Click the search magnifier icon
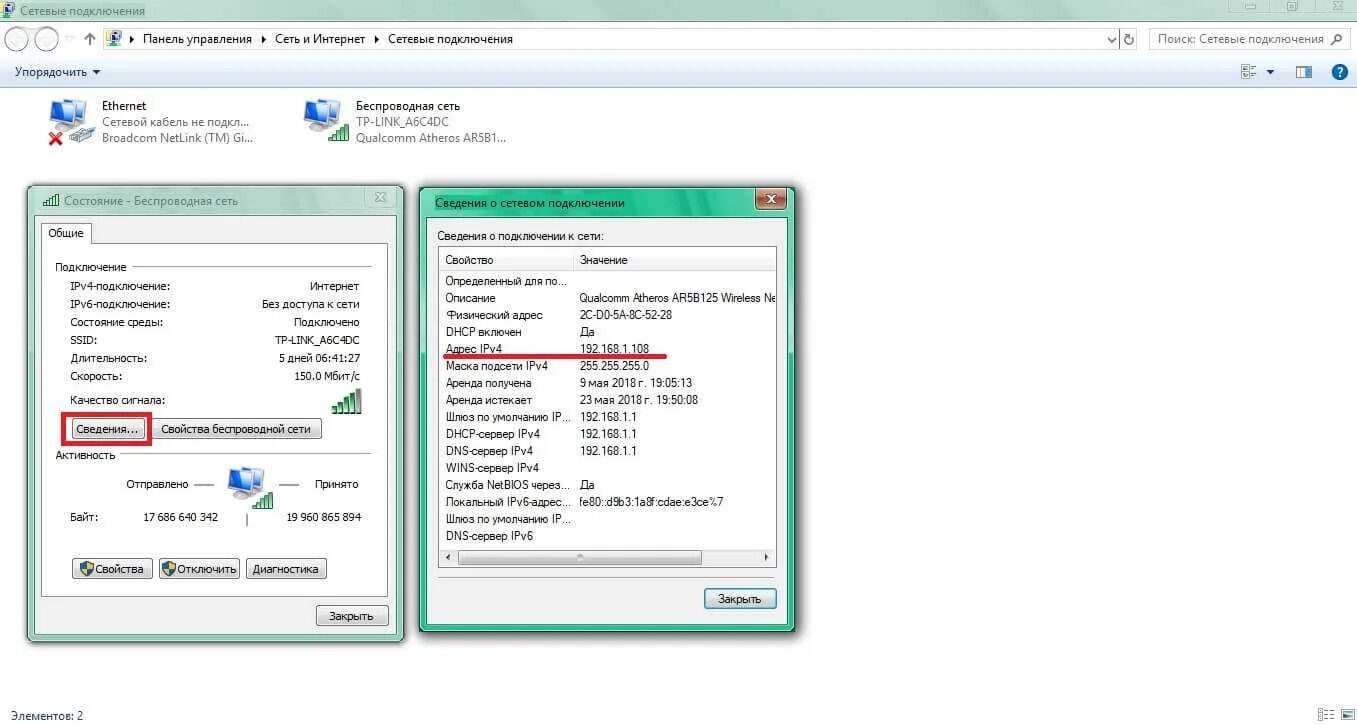This screenshot has width=1357, height=725. point(1335,39)
